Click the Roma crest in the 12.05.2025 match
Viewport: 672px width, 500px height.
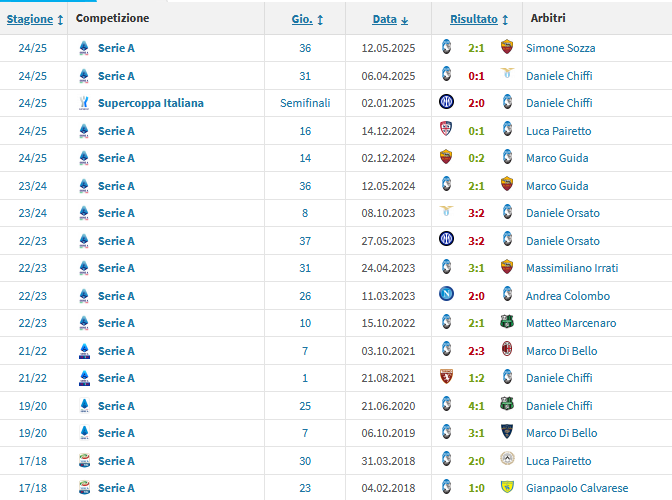click(x=506, y=47)
